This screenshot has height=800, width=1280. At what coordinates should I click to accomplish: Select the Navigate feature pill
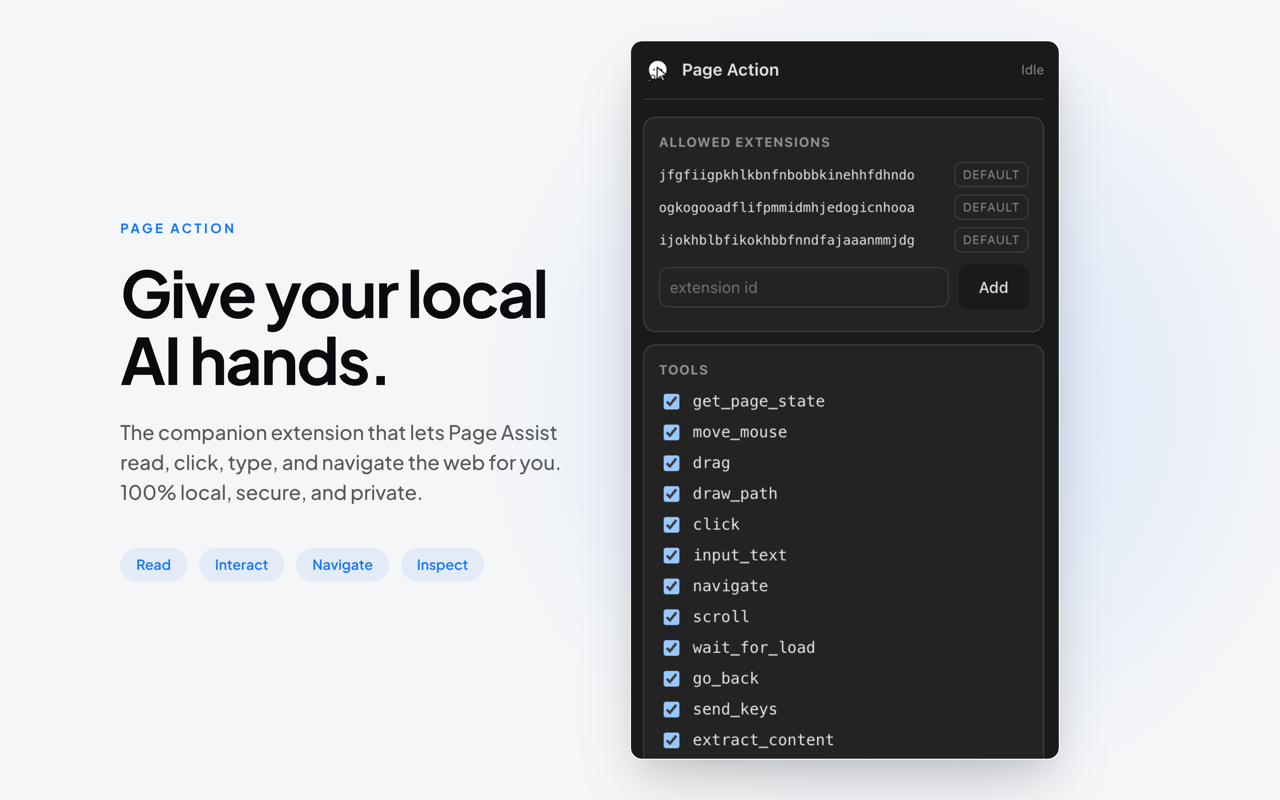pos(342,565)
